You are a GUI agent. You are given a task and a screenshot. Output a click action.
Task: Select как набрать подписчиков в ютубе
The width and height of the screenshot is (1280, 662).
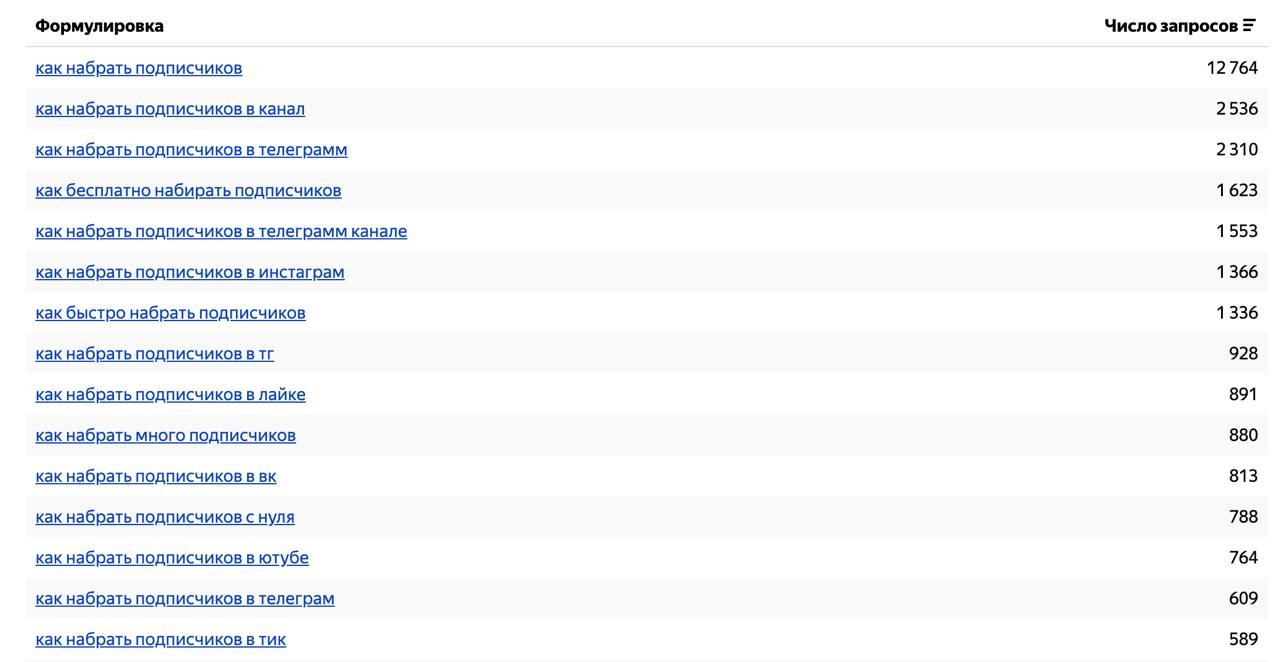[172, 558]
